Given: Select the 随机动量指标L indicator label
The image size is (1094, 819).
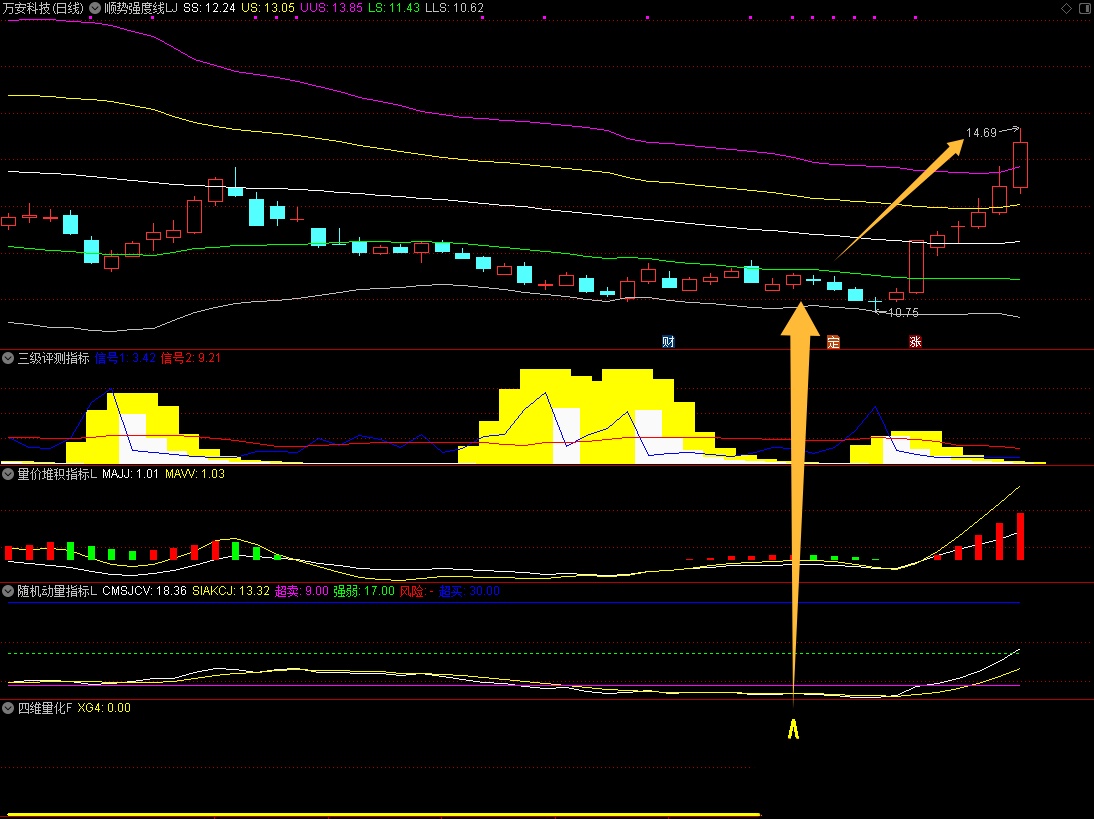Looking at the screenshot, I should tap(57, 591).
